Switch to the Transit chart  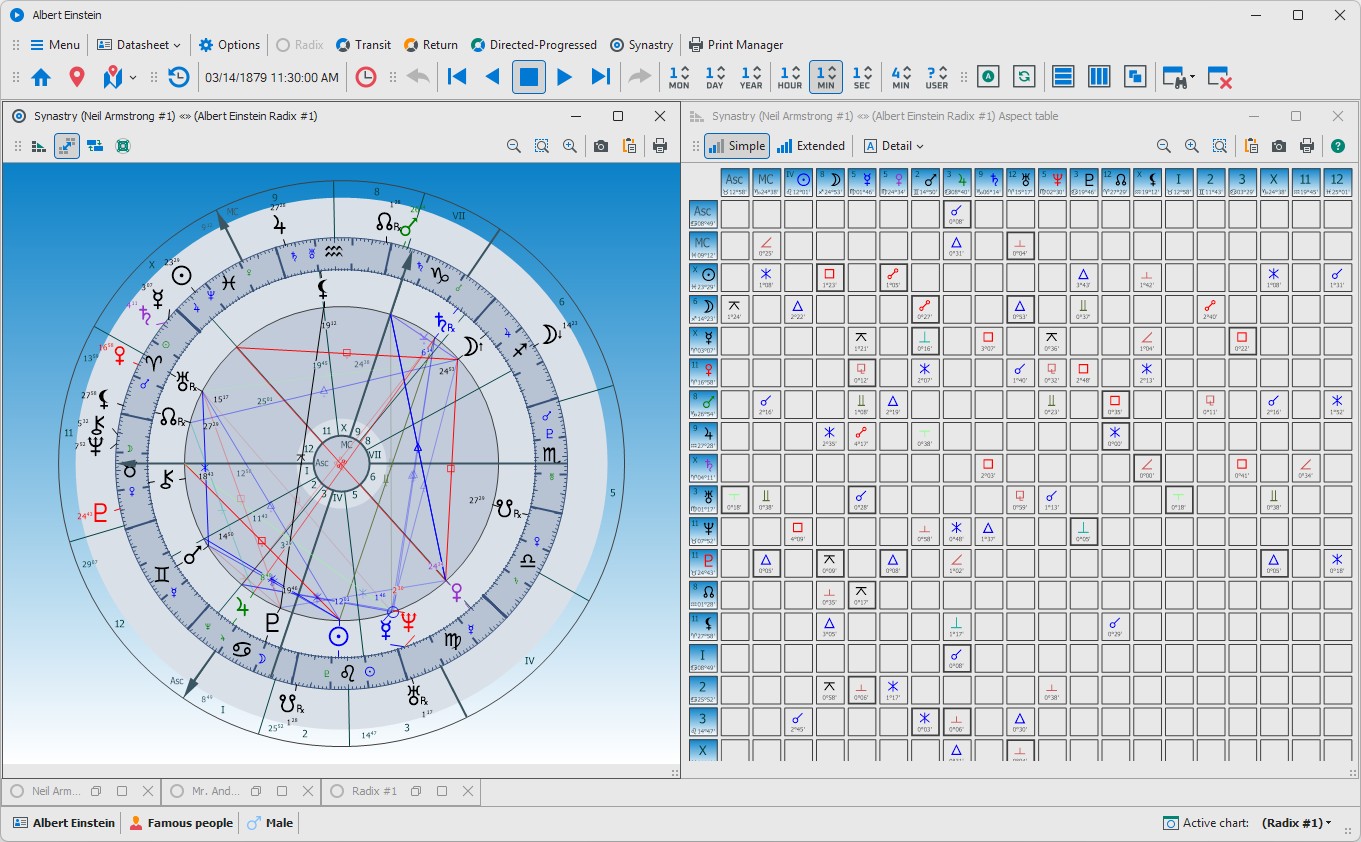coord(364,45)
